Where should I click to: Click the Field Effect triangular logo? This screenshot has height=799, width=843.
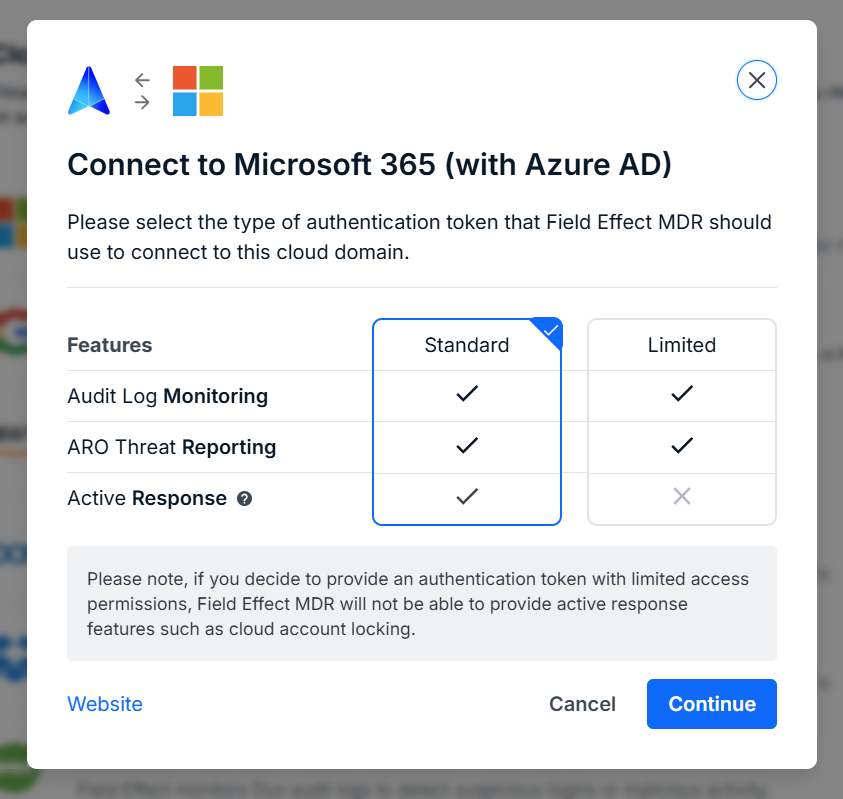point(89,90)
